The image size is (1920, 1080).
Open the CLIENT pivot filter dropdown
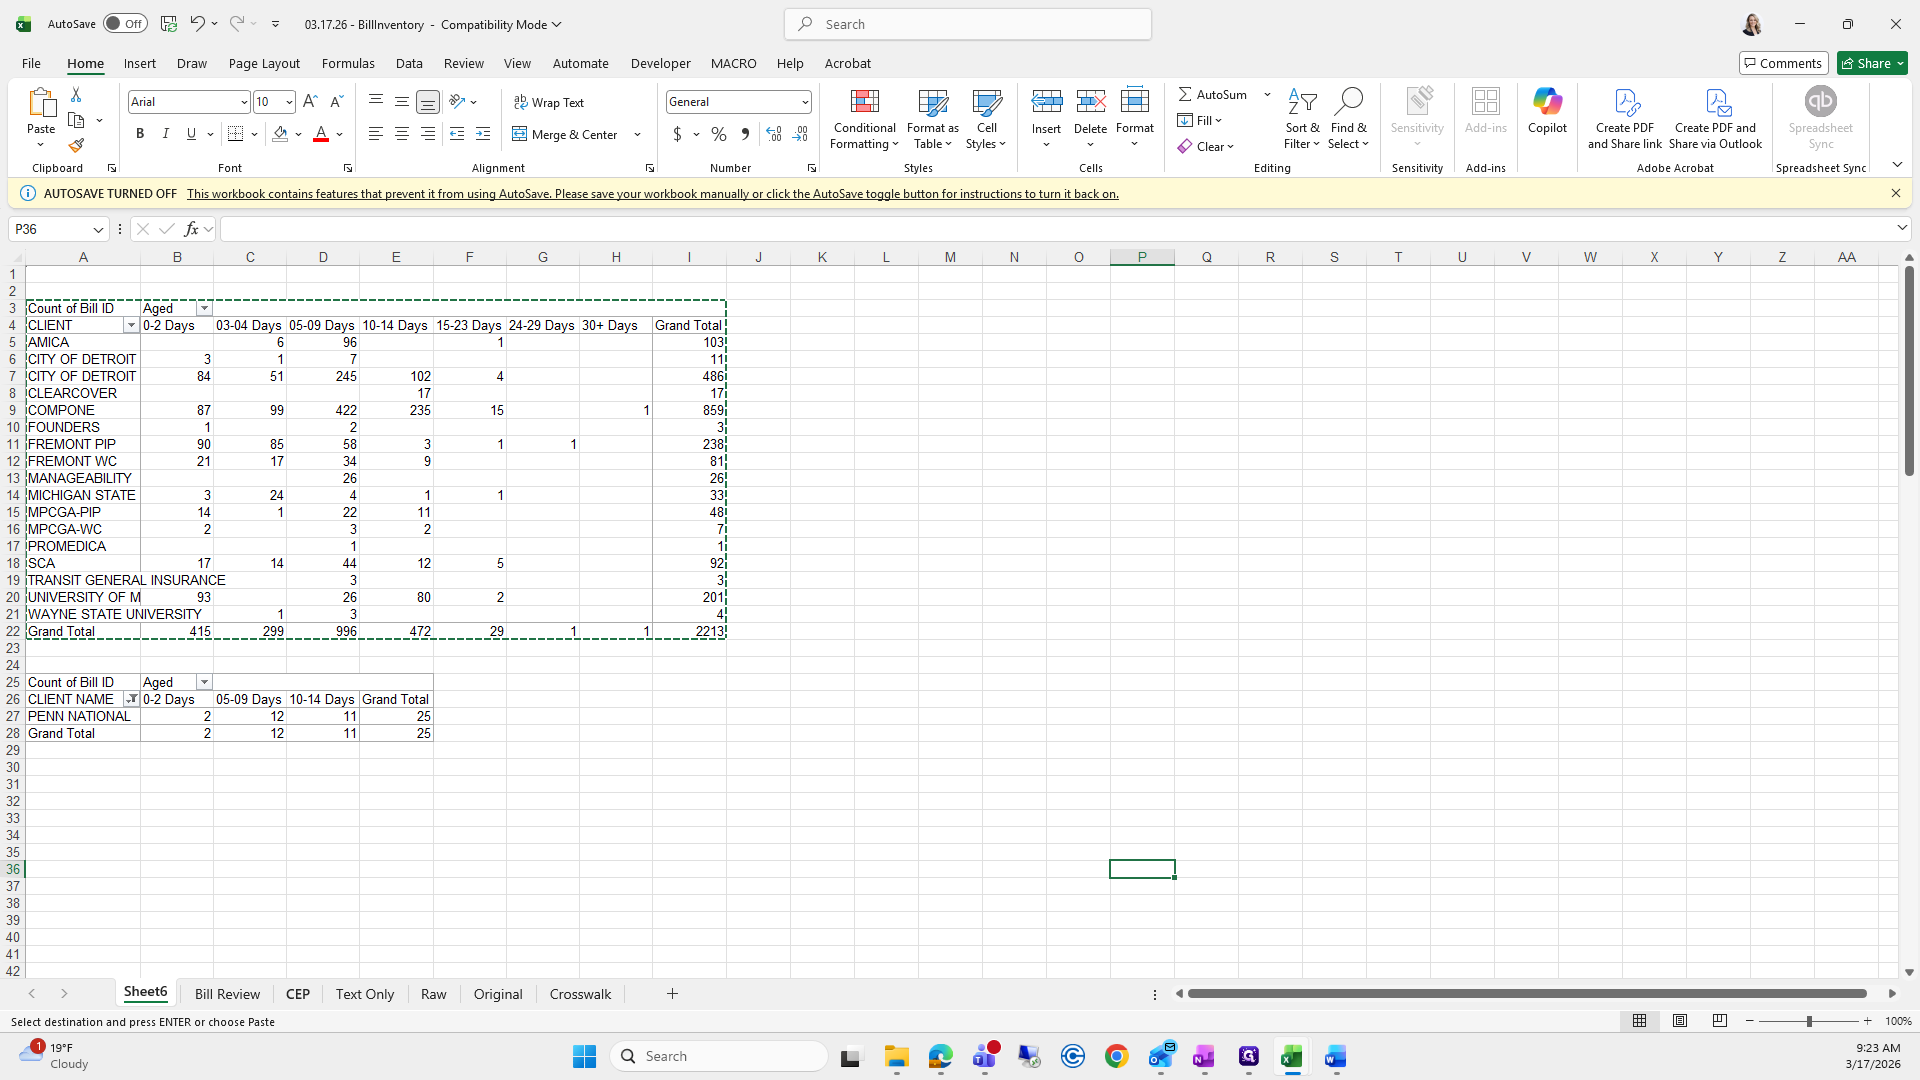pyautogui.click(x=130, y=326)
